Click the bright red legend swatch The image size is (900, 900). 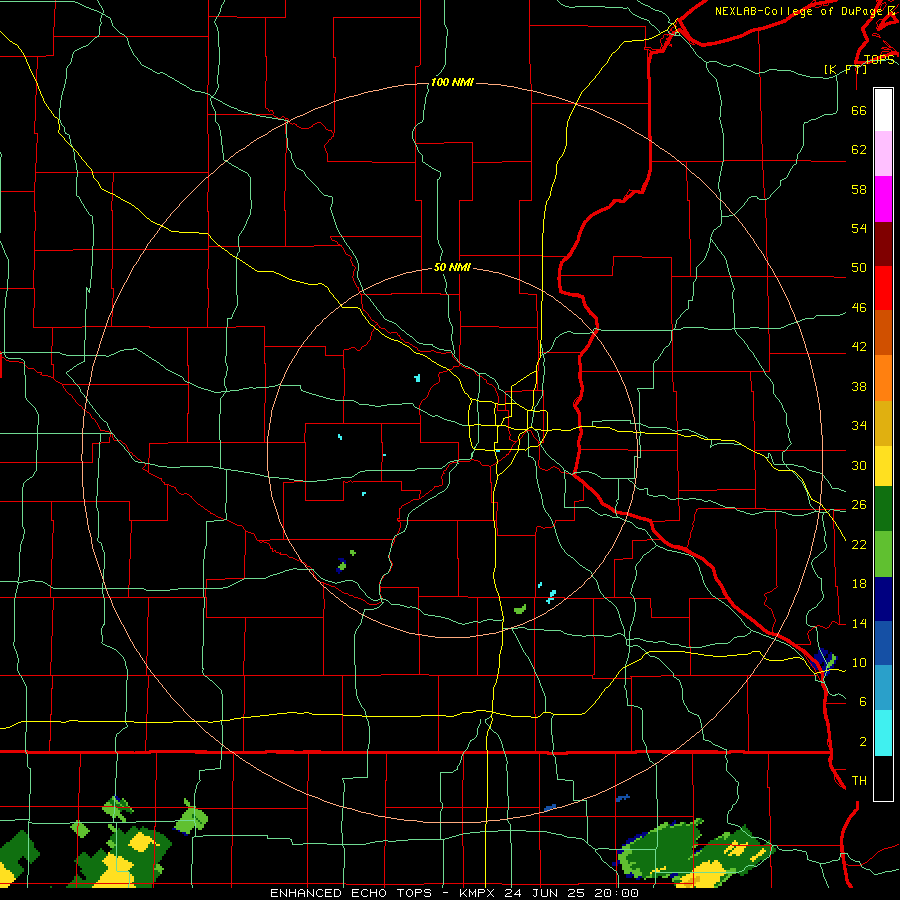click(x=883, y=288)
